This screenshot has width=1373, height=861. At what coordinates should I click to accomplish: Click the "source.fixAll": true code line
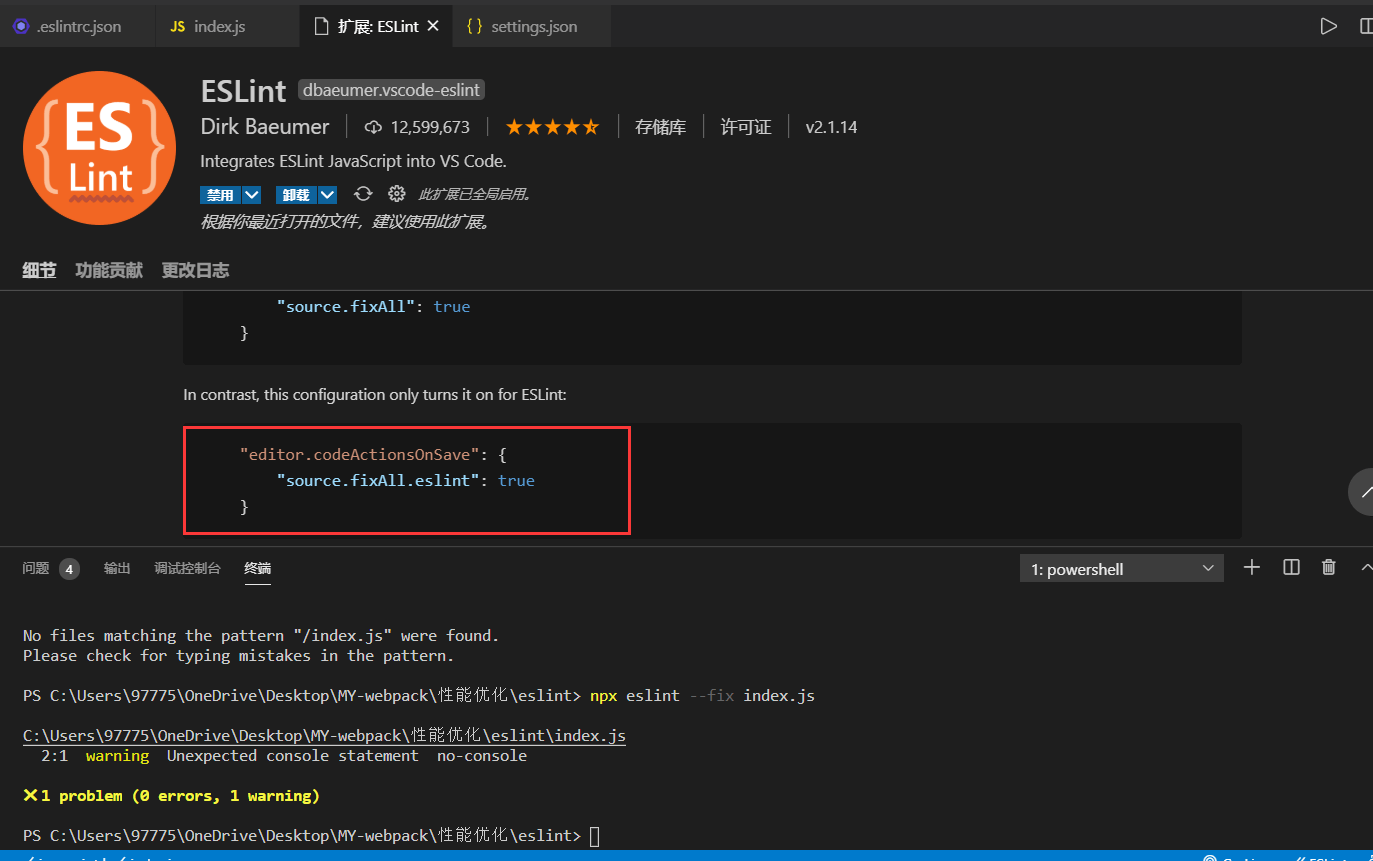tap(373, 307)
